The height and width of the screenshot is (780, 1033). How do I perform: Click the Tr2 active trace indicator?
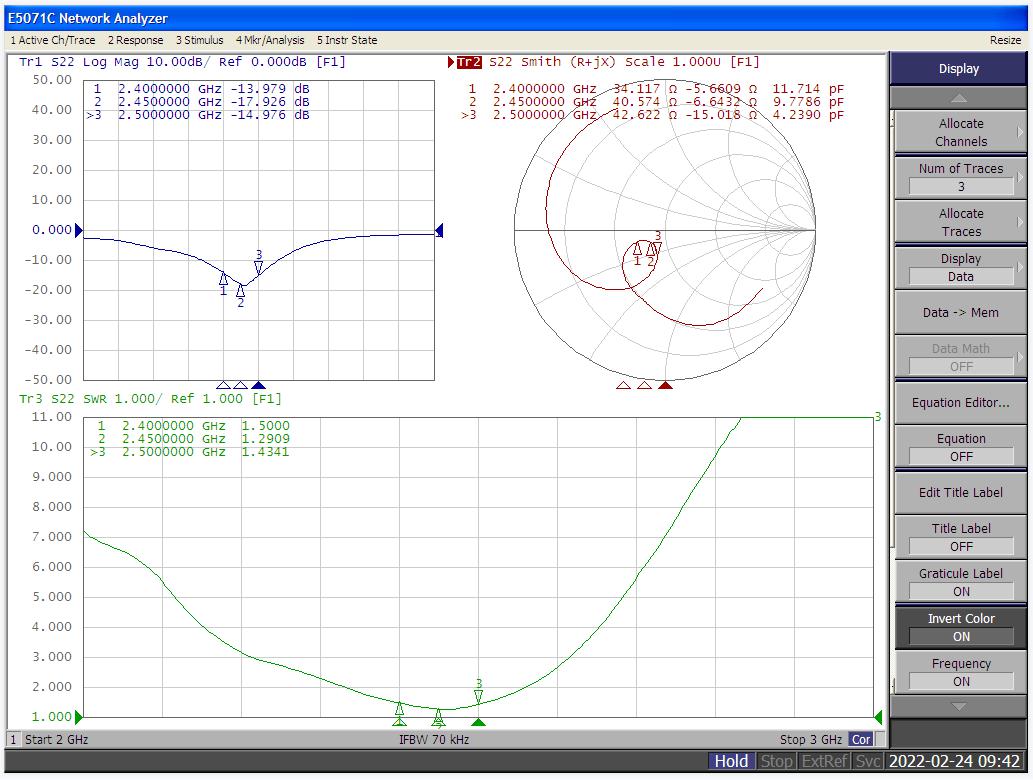(468, 62)
